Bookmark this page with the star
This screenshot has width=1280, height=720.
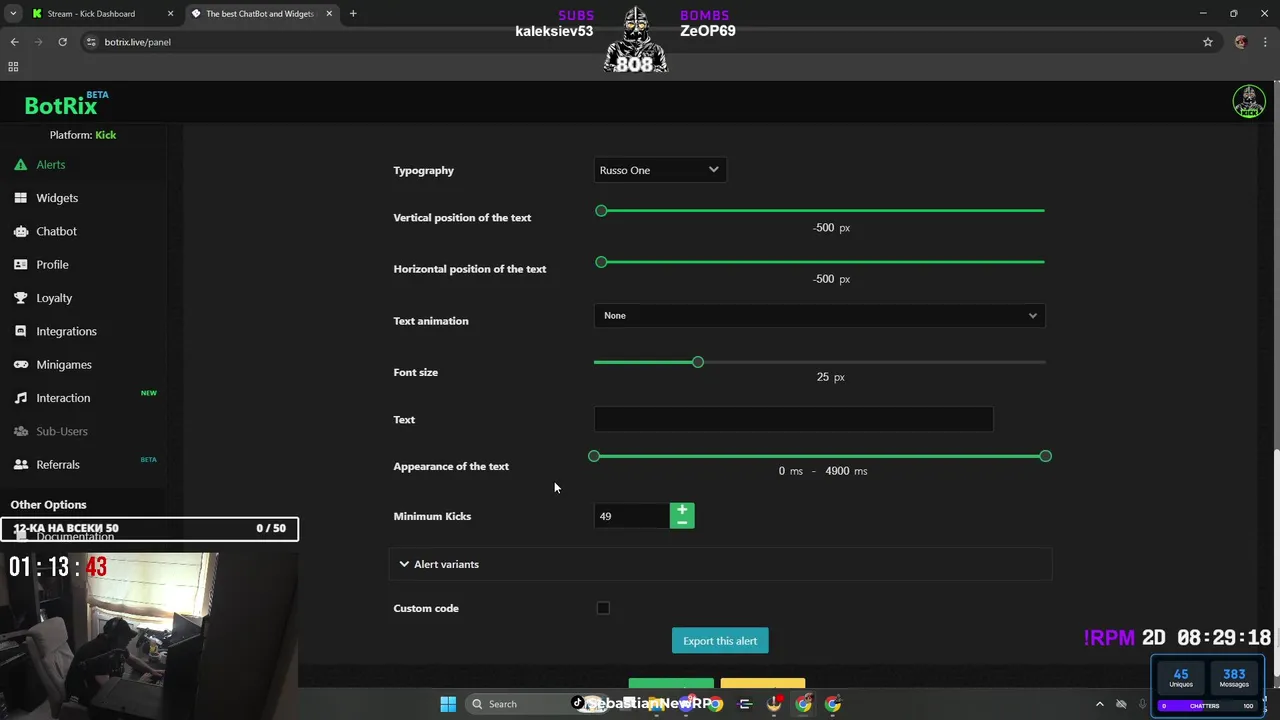[x=1208, y=42]
